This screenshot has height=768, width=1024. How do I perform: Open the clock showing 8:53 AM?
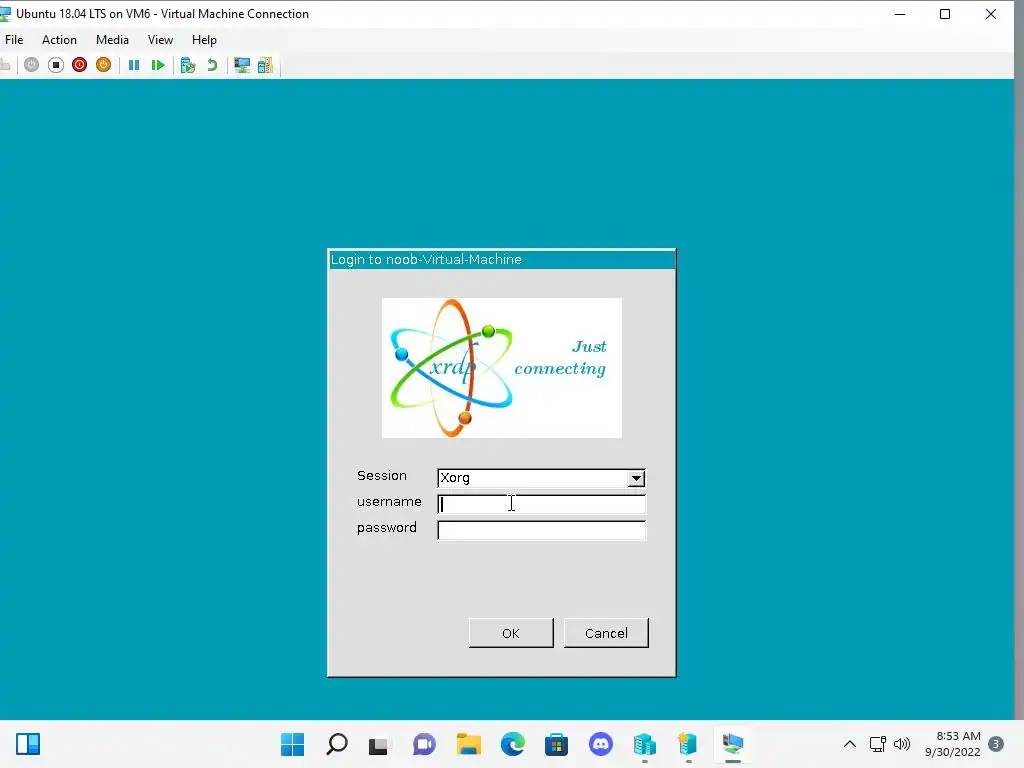click(x=953, y=744)
